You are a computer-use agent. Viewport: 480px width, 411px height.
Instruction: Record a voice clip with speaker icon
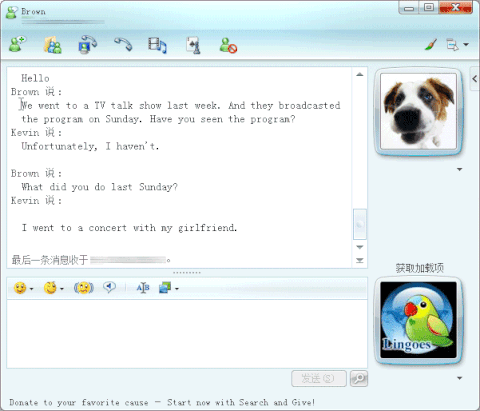click(109, 287)
